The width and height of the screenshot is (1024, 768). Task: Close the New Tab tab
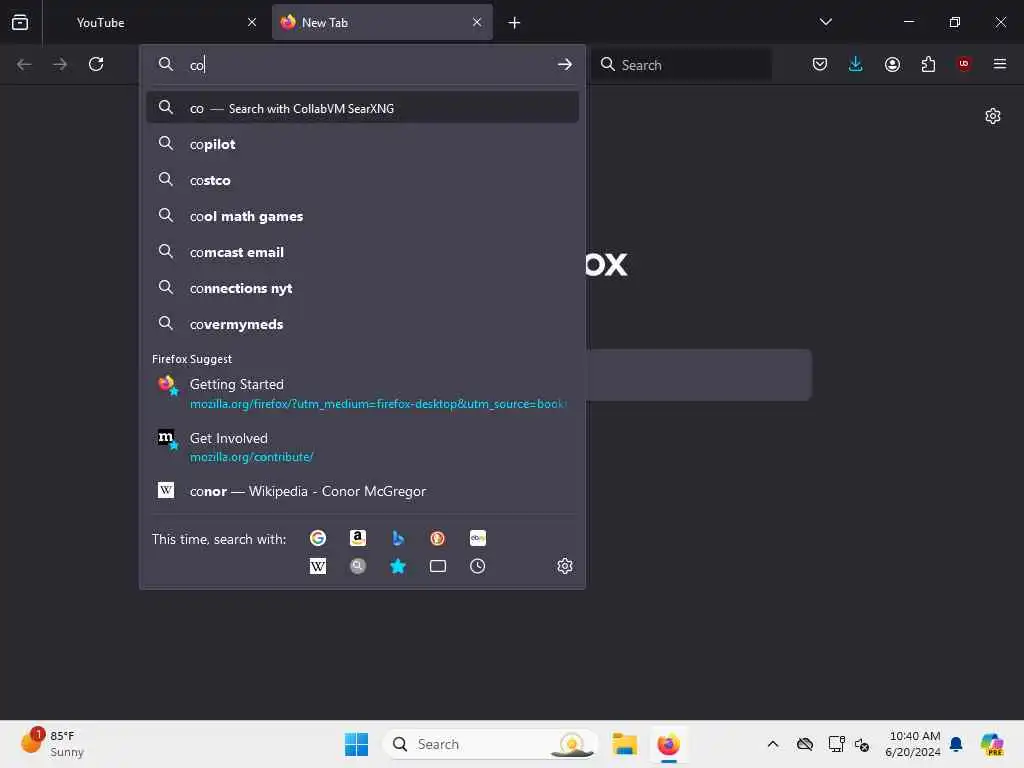point(477,22)
